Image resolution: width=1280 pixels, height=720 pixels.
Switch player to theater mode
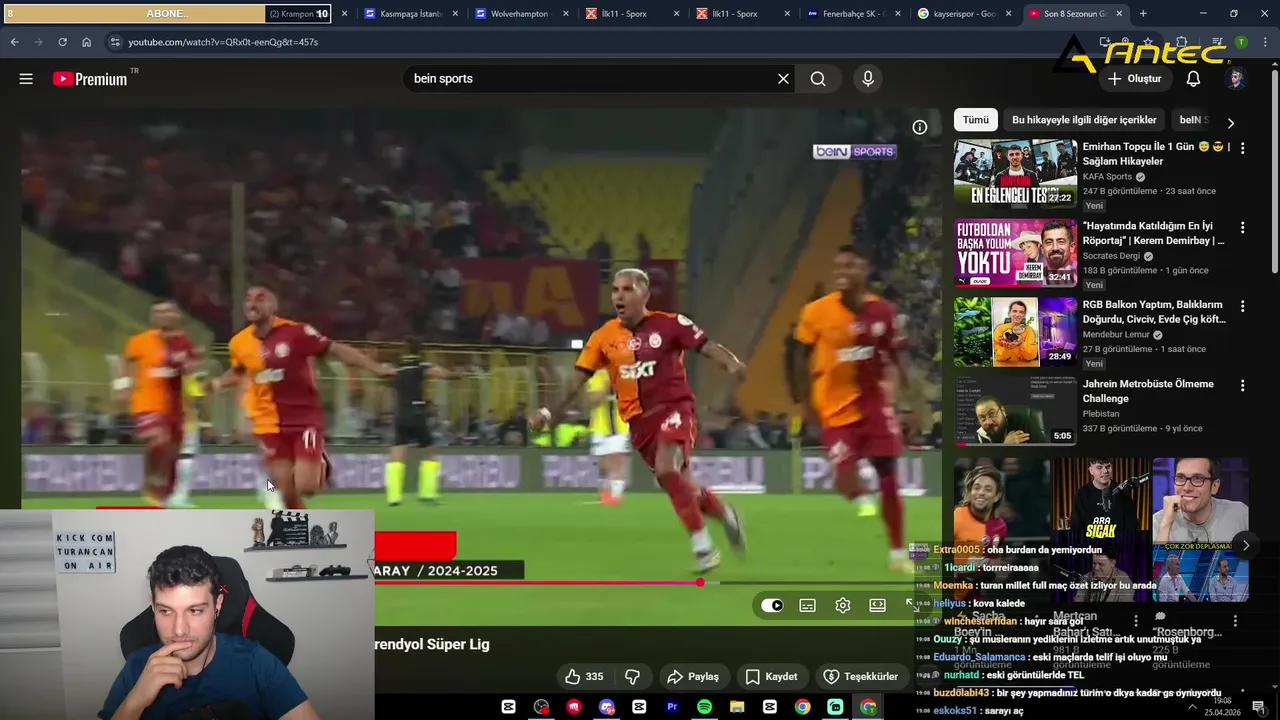[877, 605]
